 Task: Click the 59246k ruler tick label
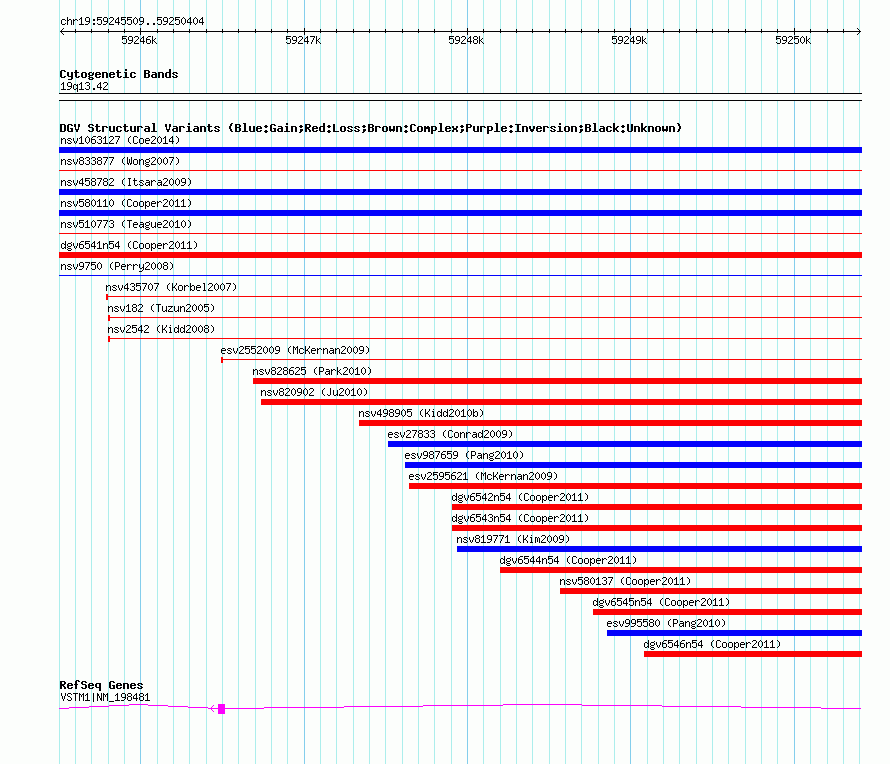pos(139,40)
